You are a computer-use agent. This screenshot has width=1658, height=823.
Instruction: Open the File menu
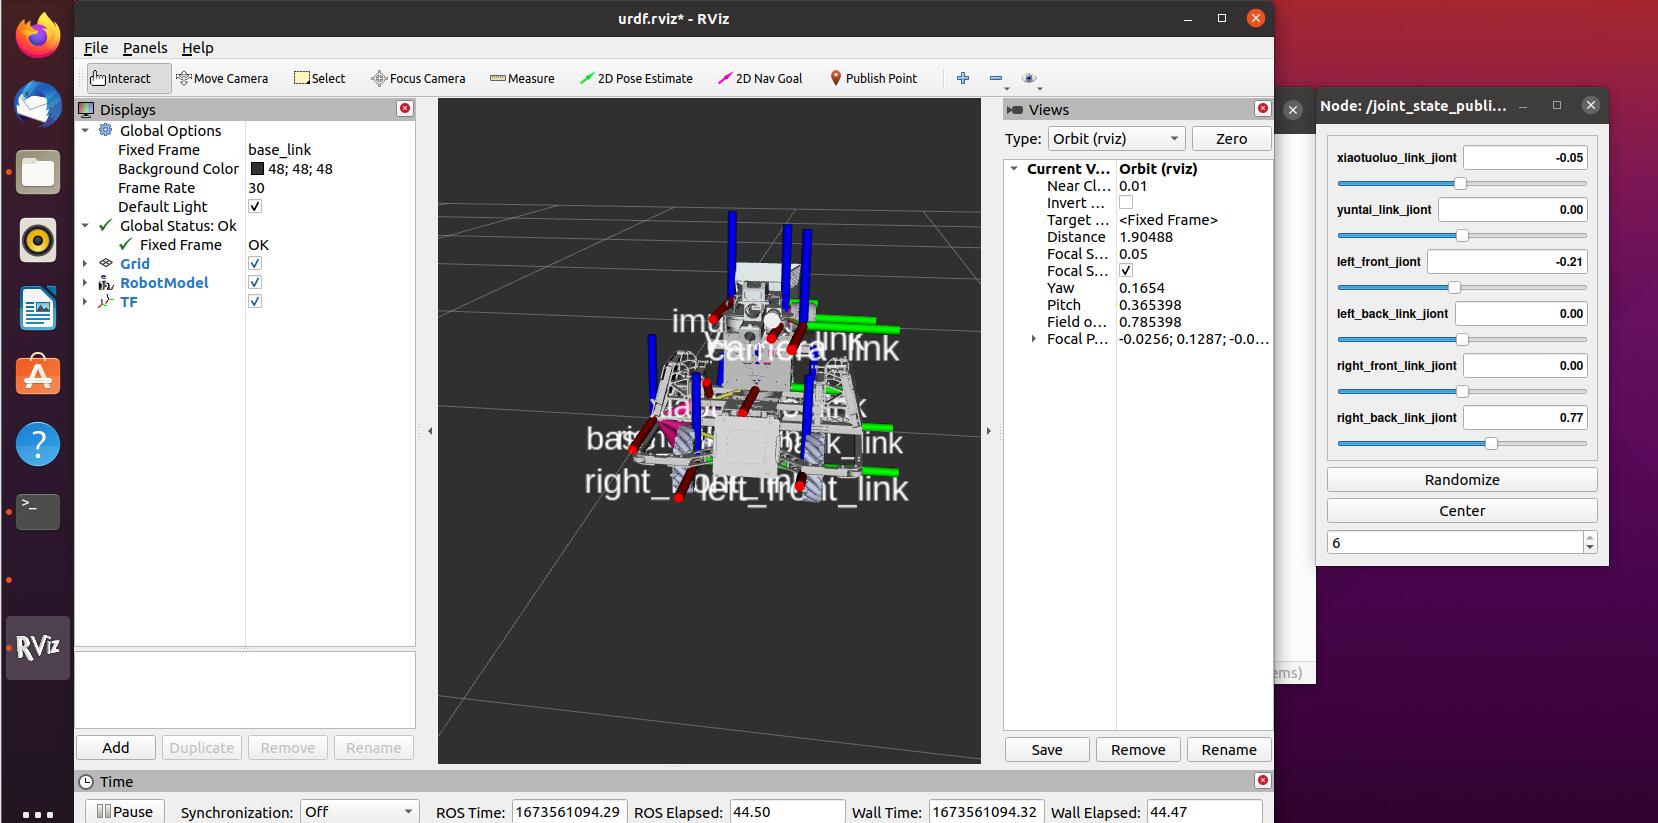pos(96,48)
